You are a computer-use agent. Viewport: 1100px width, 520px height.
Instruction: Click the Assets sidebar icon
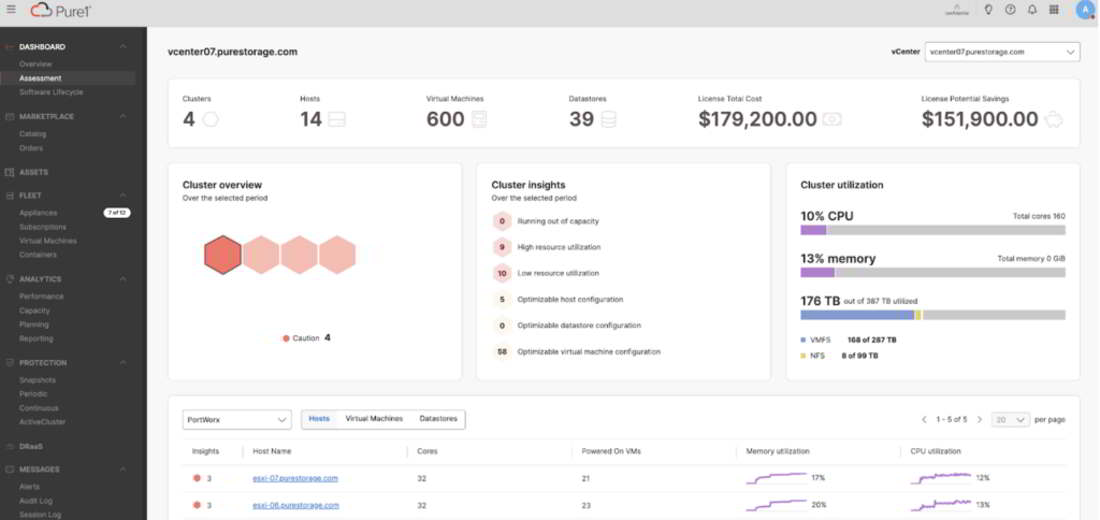(x=10, y=172)
